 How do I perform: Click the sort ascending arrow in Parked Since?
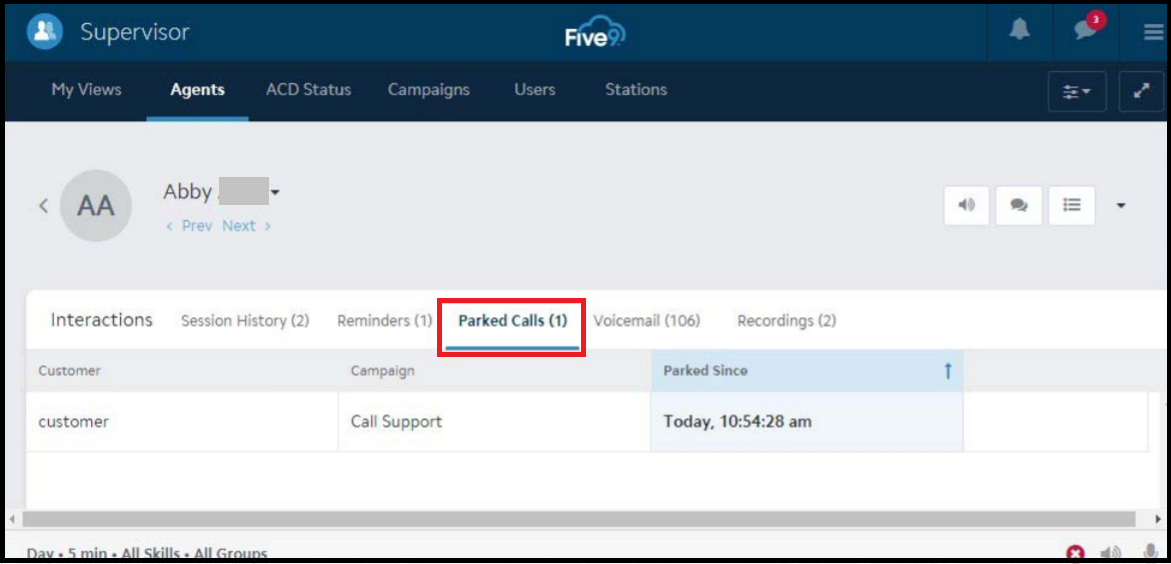click(948, 371)
